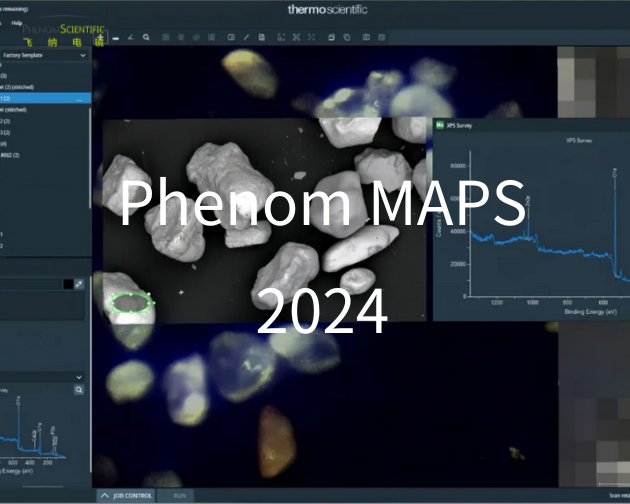Select the "(2) (stitched)" layer row

click(x=44, y=87)
